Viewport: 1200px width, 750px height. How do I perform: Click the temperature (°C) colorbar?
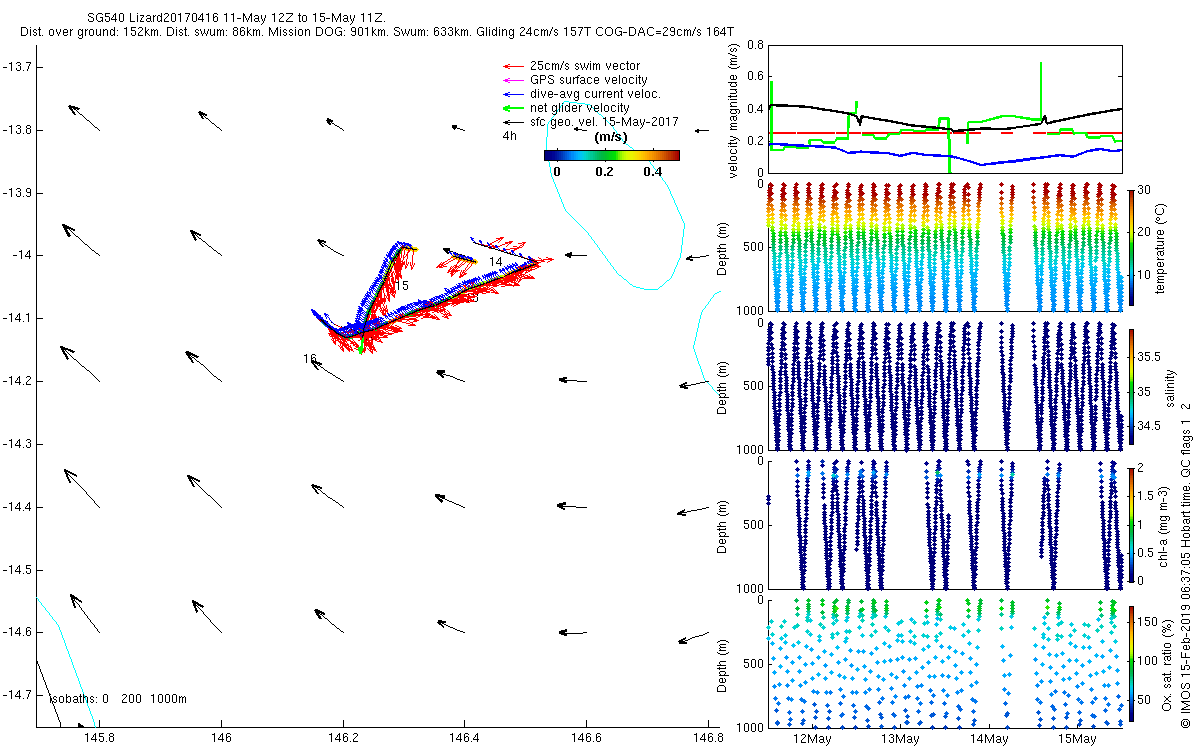pyautogui.click(x=1131, y=247)
